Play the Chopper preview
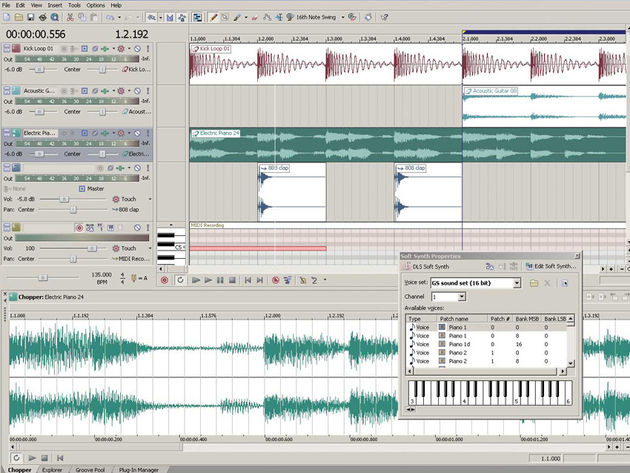 pos(32,458)
